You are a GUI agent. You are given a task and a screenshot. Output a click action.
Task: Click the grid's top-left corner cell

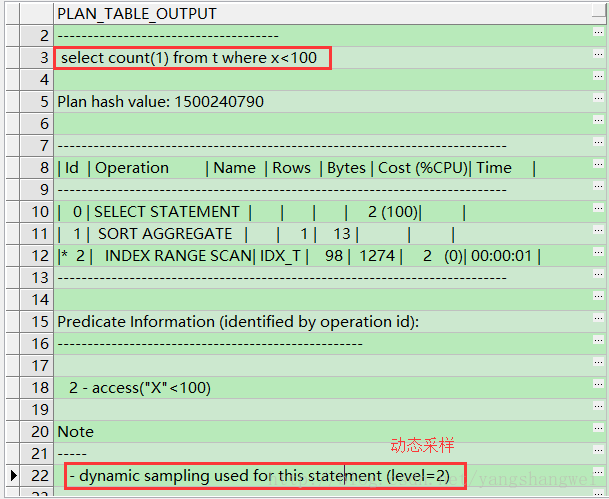(26, 14)
